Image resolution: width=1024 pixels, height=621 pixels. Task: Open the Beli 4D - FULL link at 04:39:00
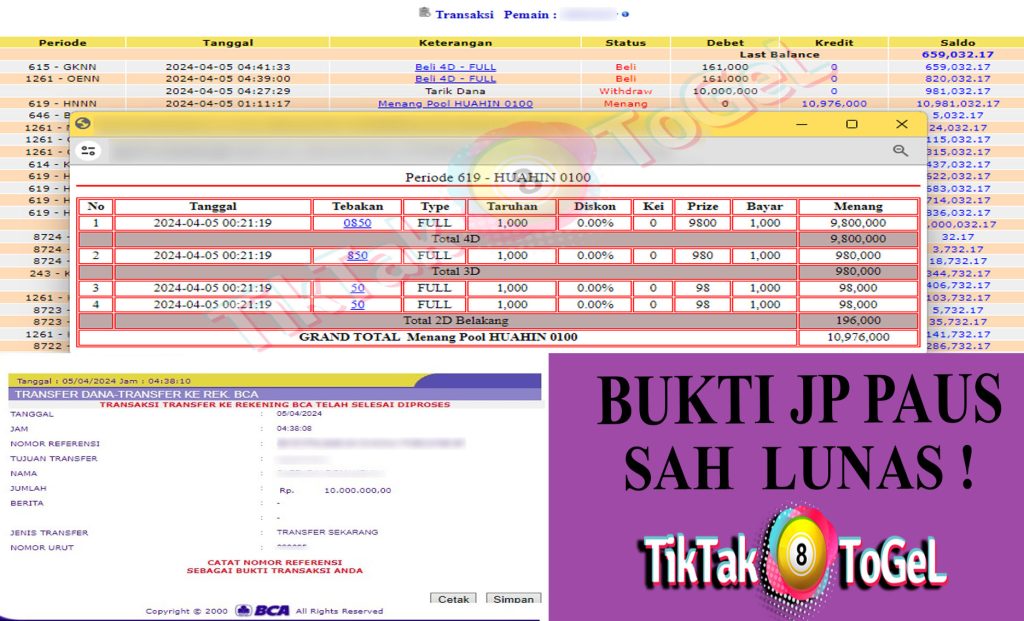(x=455, y=79)
